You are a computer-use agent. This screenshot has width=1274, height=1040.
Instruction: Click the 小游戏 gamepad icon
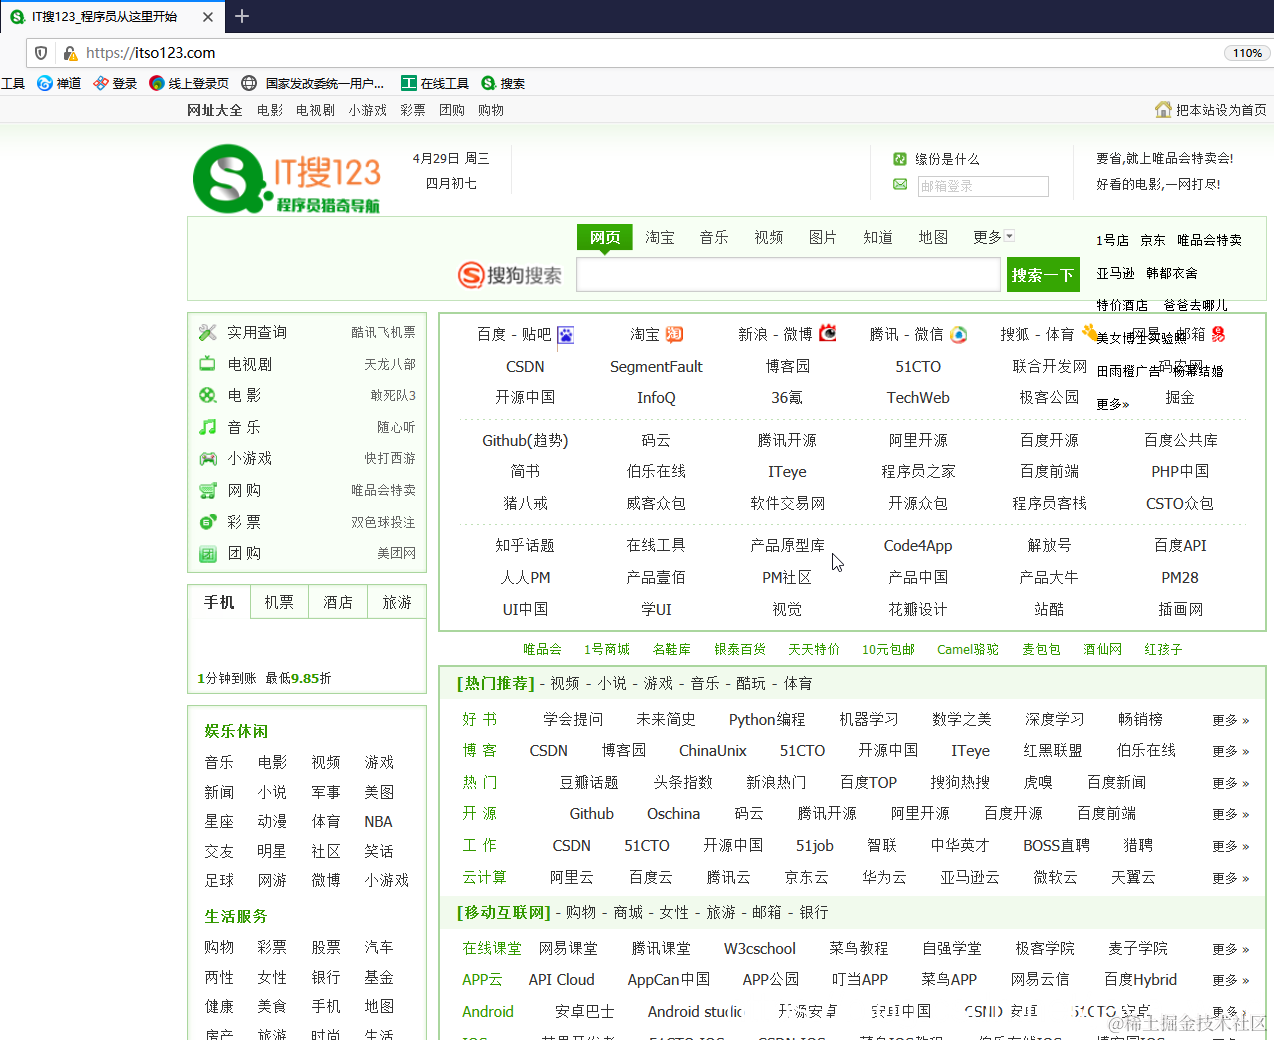click(208, 458)
